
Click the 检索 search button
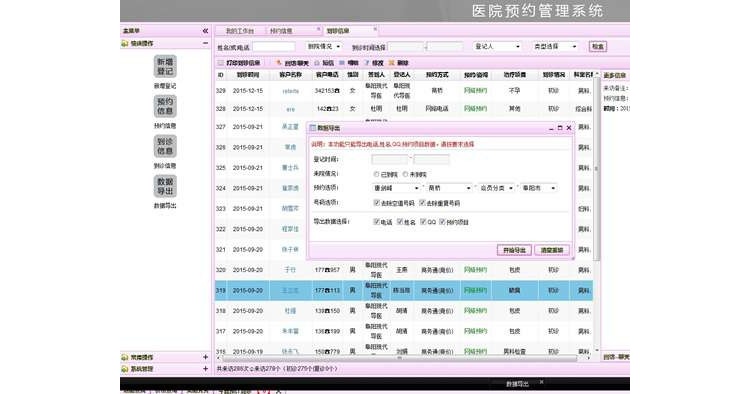point(598,46)
